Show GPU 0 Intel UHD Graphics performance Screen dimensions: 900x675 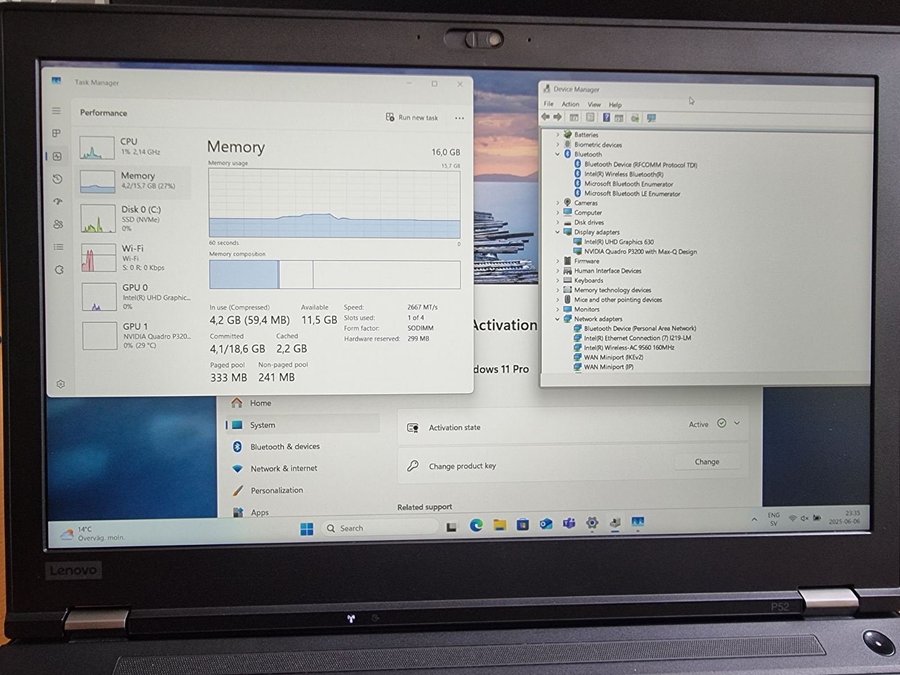(136, 296)
